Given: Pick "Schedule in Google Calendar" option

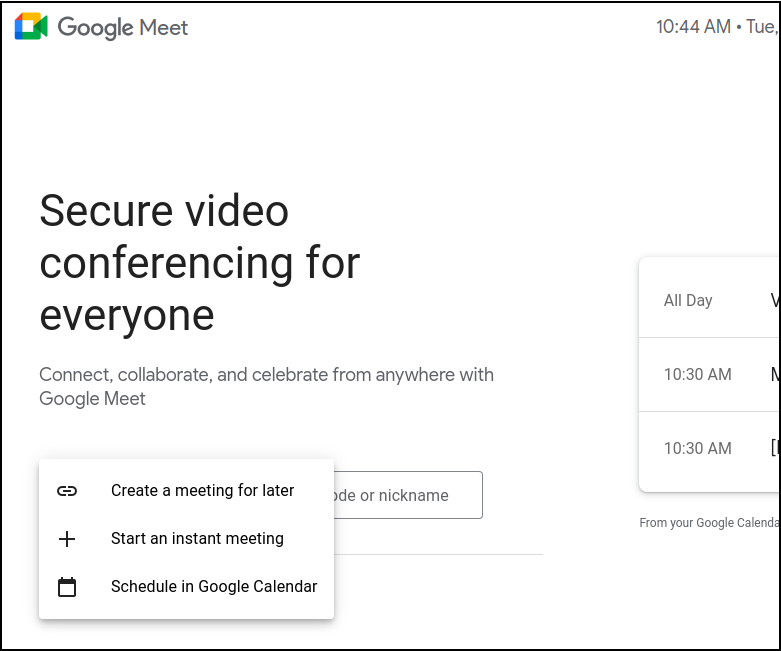Looking at the screenshot, I should (x=214, y=587).
